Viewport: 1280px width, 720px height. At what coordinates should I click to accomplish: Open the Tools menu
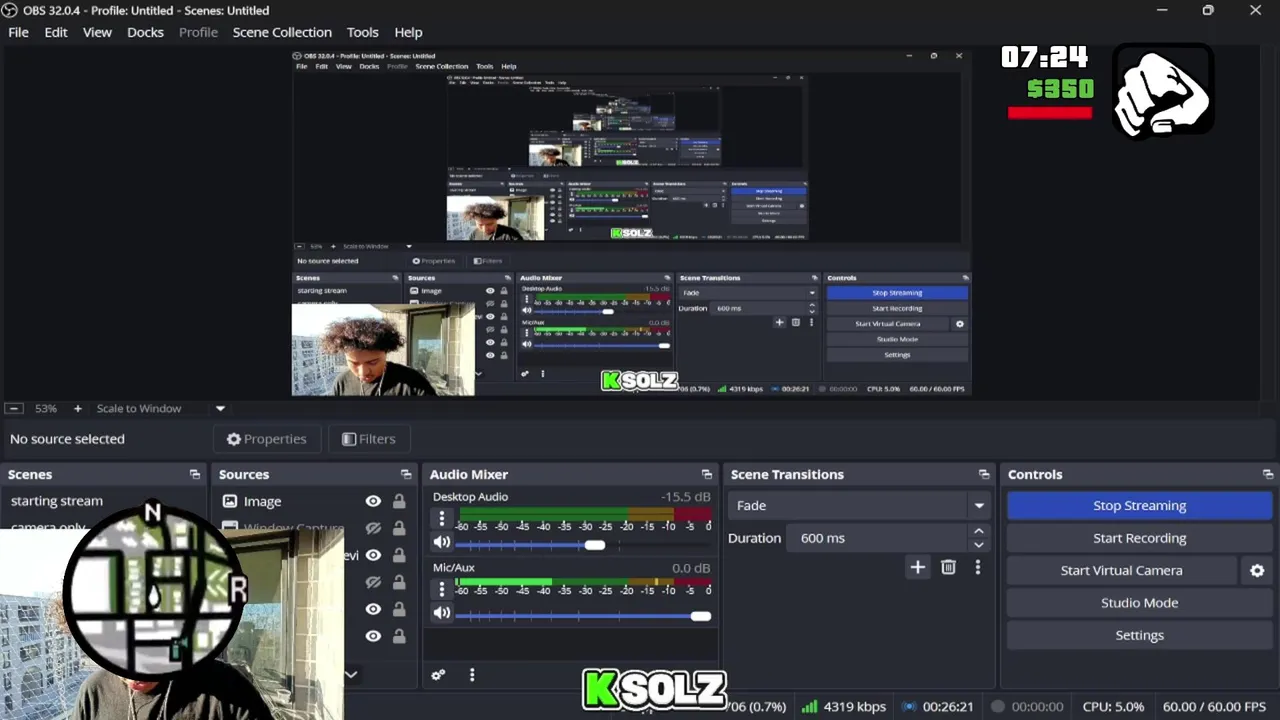[362, 32]
